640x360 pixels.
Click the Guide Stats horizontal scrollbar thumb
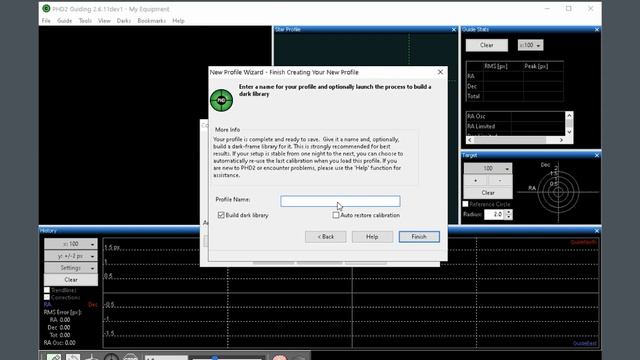click(x=510, y=140)
